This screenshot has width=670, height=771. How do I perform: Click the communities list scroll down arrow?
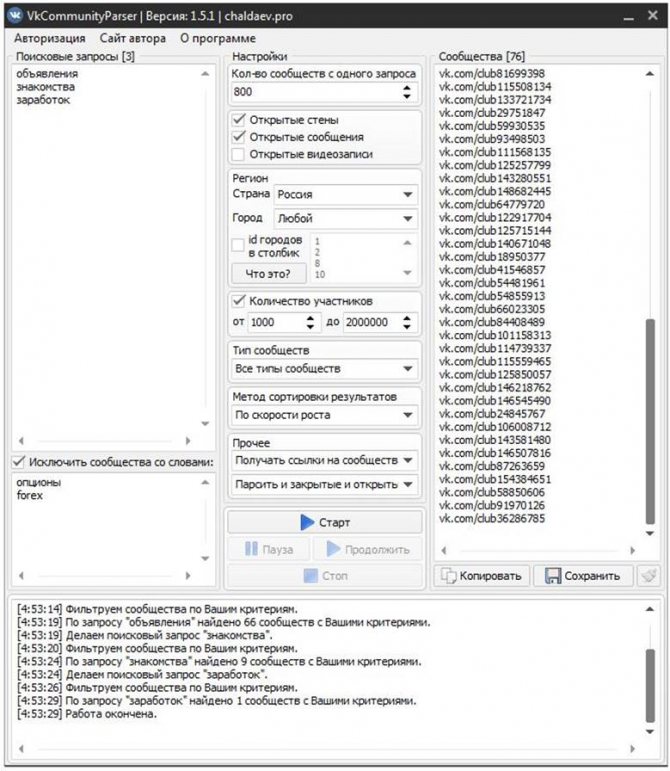tap(650, 534)
